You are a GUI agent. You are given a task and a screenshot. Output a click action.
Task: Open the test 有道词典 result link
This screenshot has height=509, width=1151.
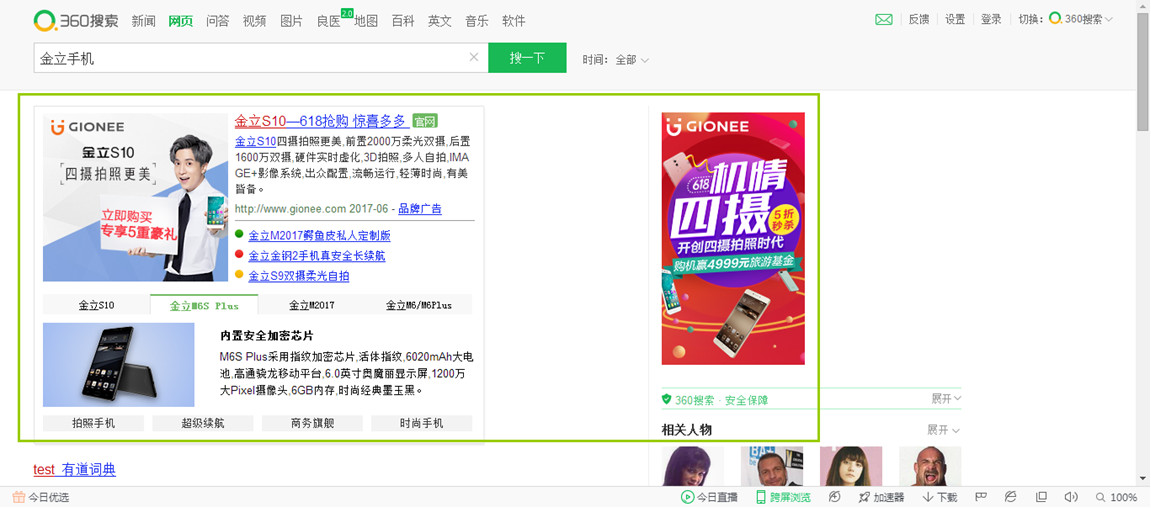click(74, 470)
